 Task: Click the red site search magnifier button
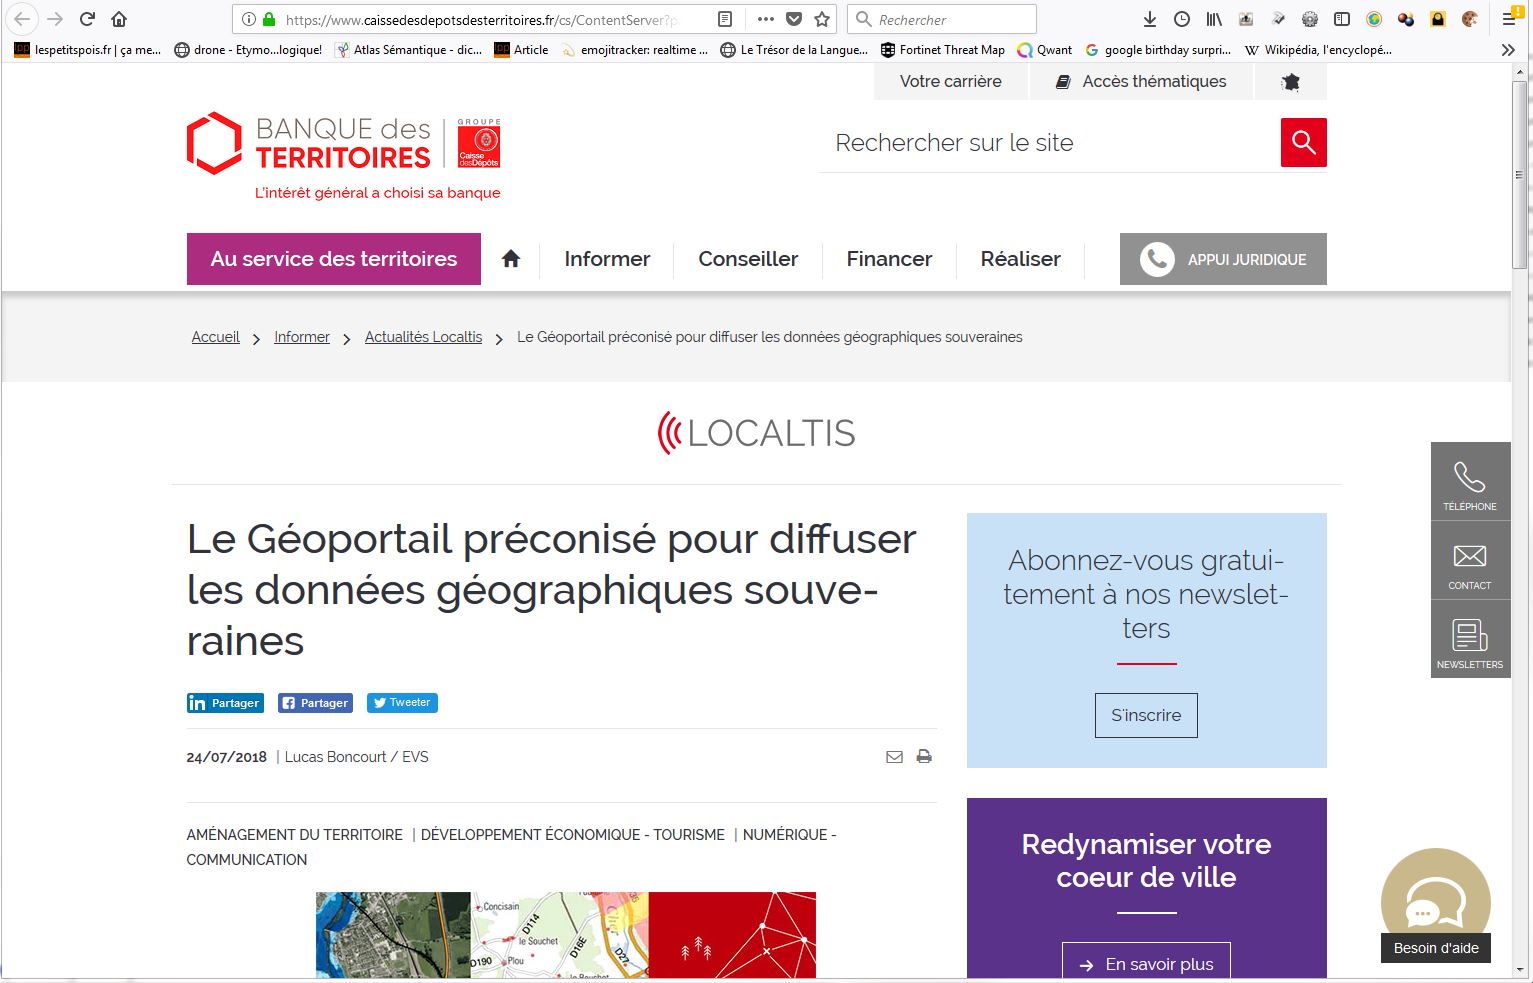click(x=1303, y=143)
